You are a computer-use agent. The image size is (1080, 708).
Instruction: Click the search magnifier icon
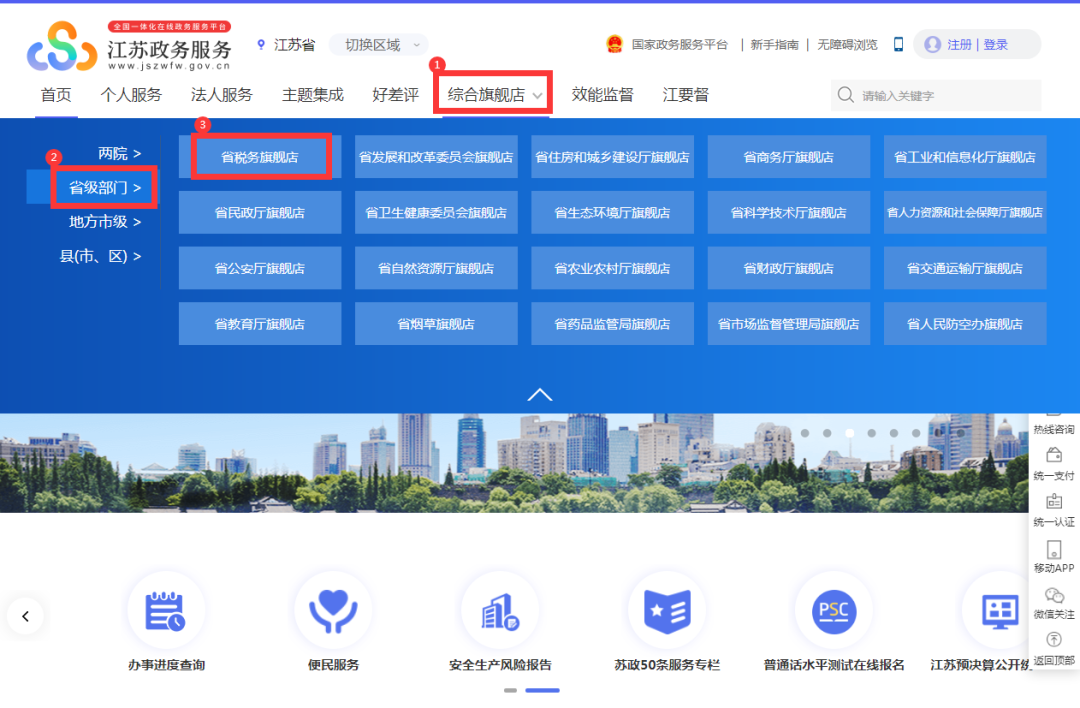click(845, 94)
